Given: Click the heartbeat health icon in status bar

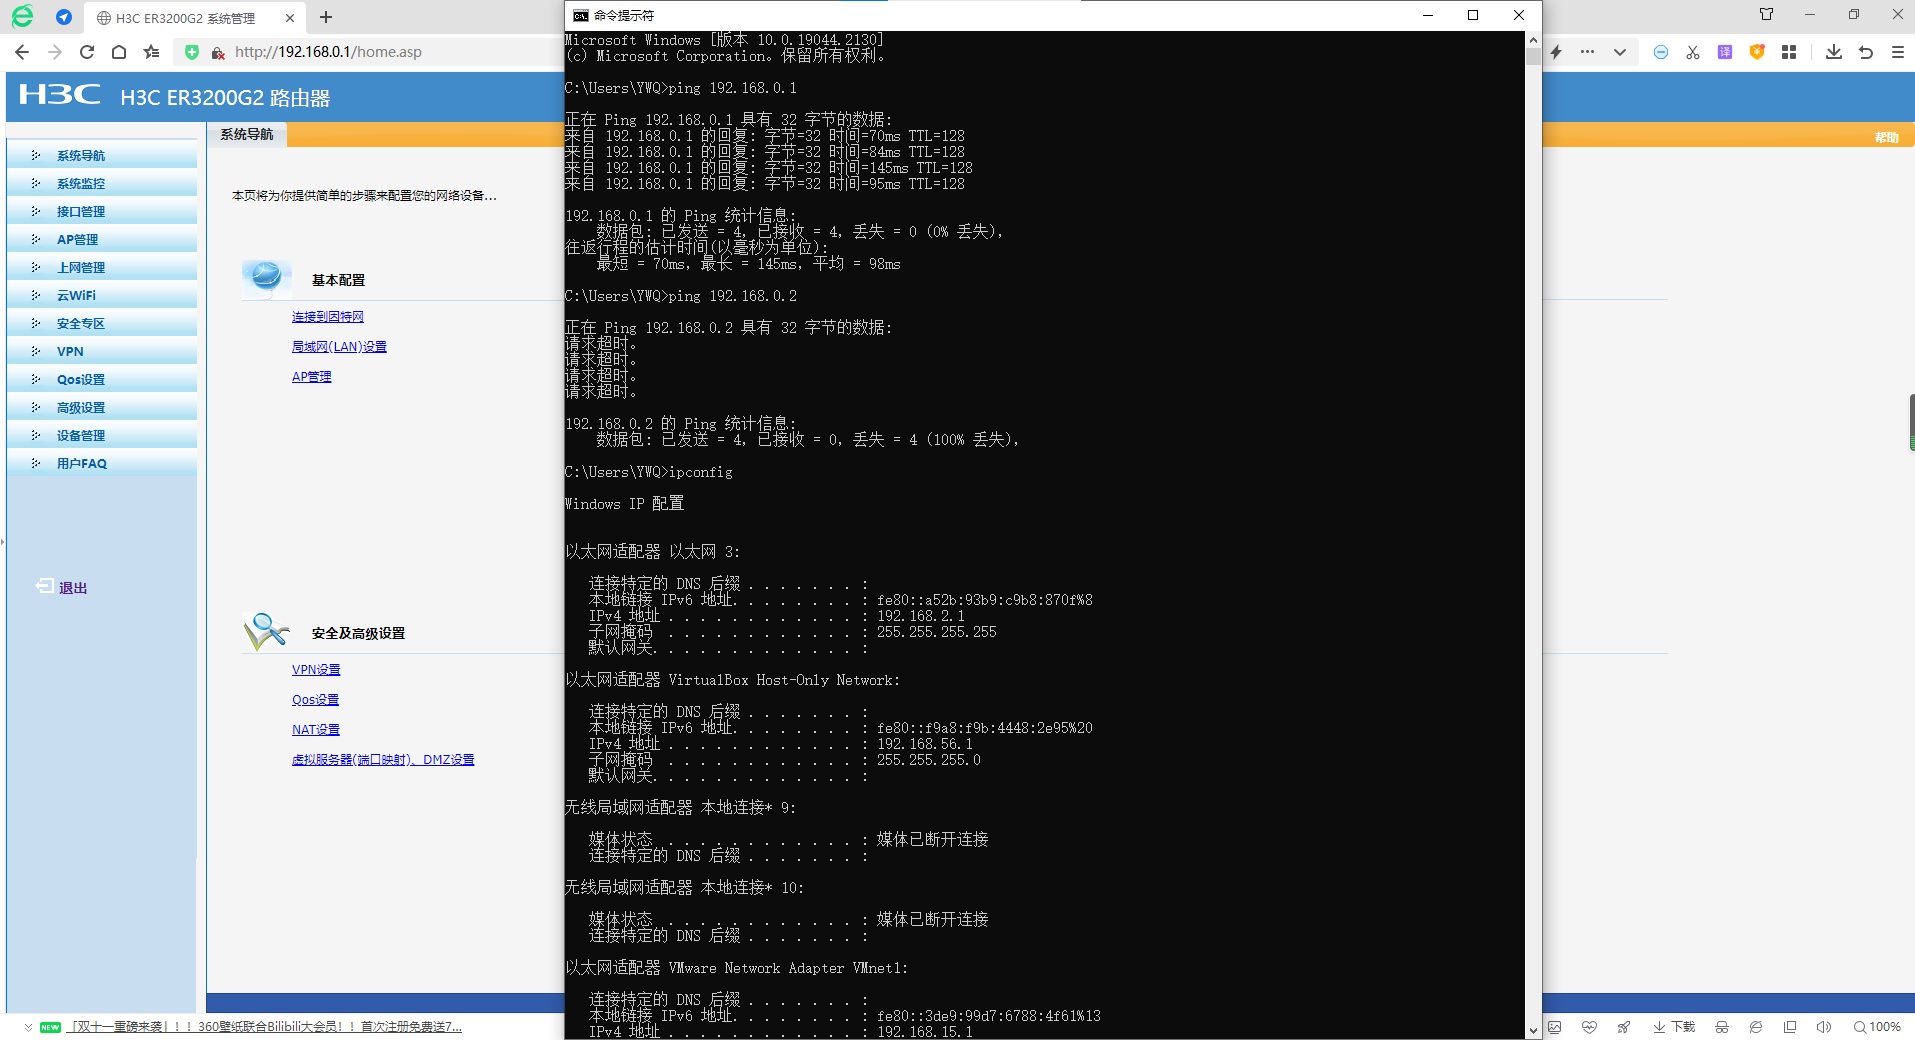Looking at the screenshot, I should [1589, 1027].
